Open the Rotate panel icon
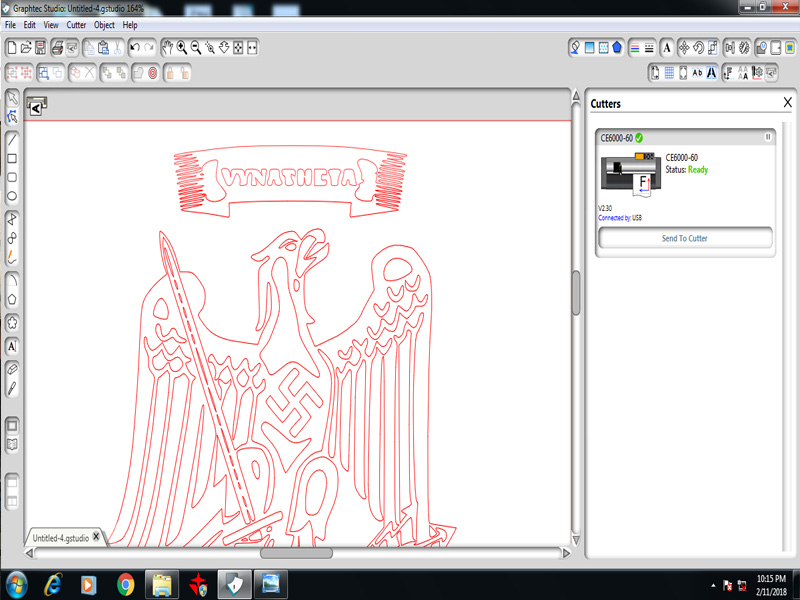 [x=698, y=48]
